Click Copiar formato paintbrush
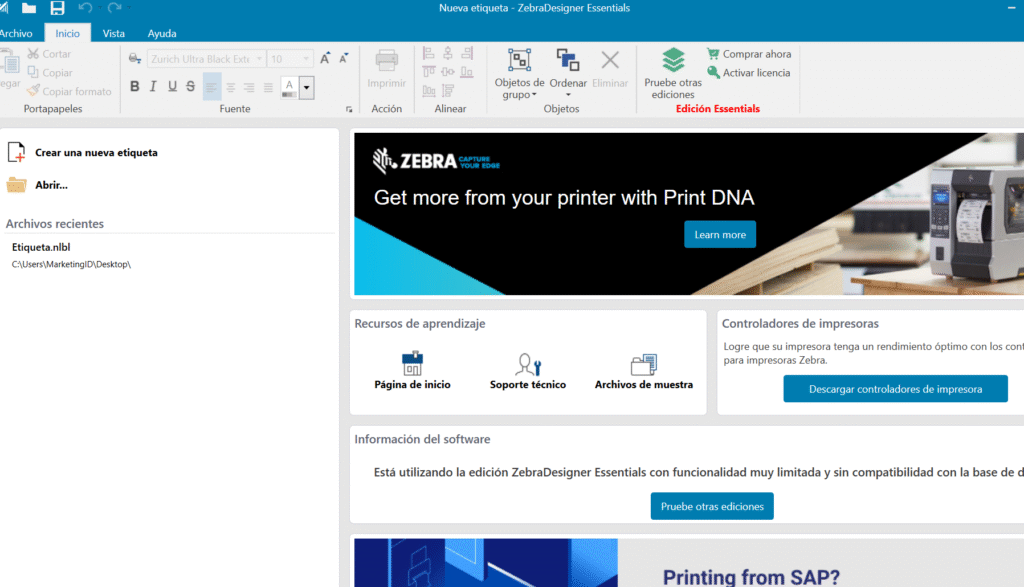The image size is (1024, 587). pyautogui.click(x=69, y=91)
